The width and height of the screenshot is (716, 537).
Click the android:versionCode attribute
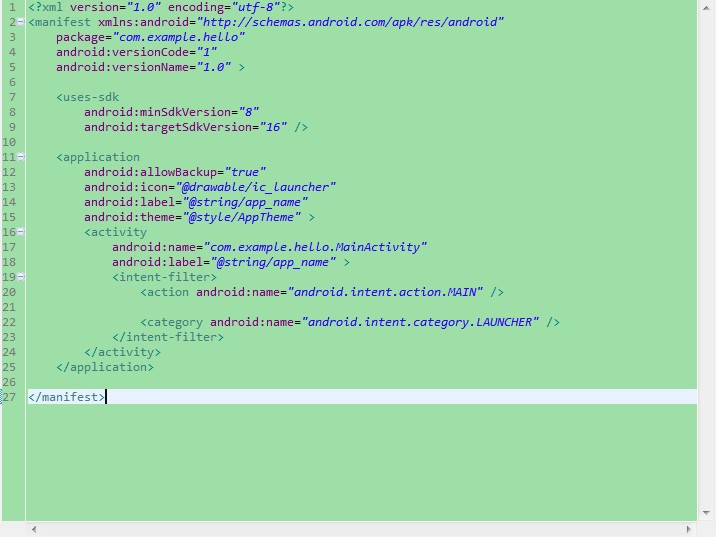(122, 52)
